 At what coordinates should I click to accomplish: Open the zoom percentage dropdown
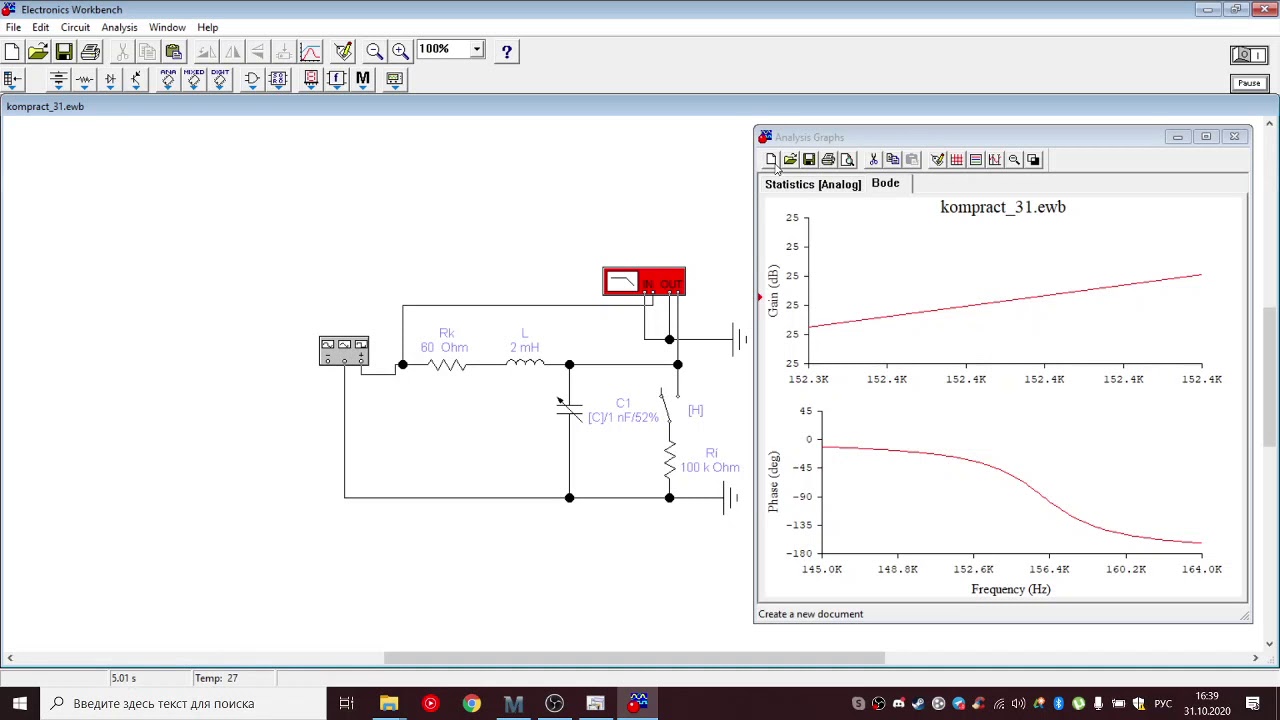tap(477, 49)
